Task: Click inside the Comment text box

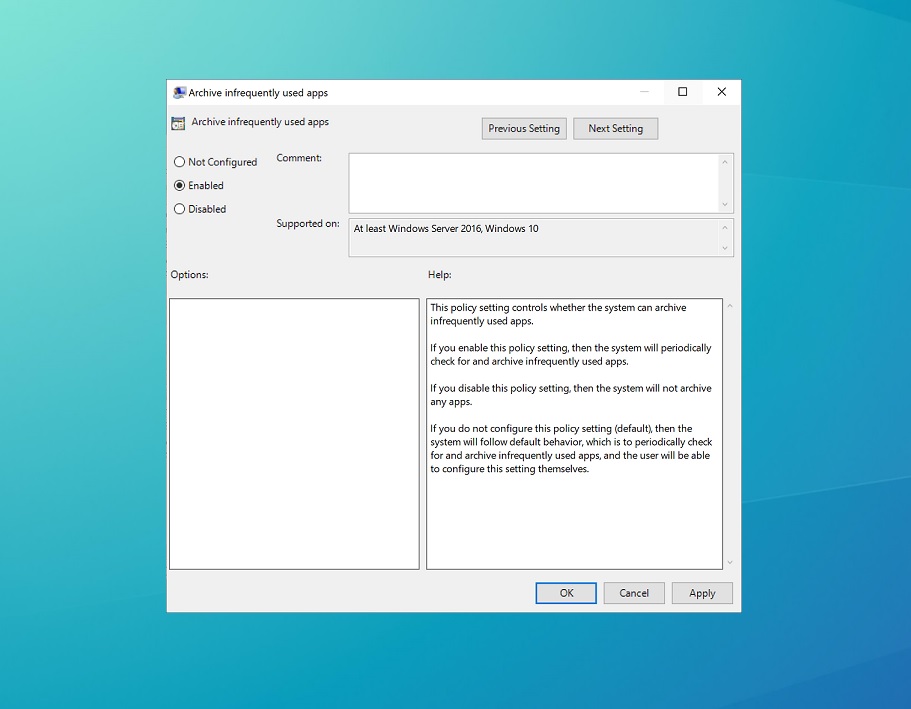Action: (x=532, y=183)
